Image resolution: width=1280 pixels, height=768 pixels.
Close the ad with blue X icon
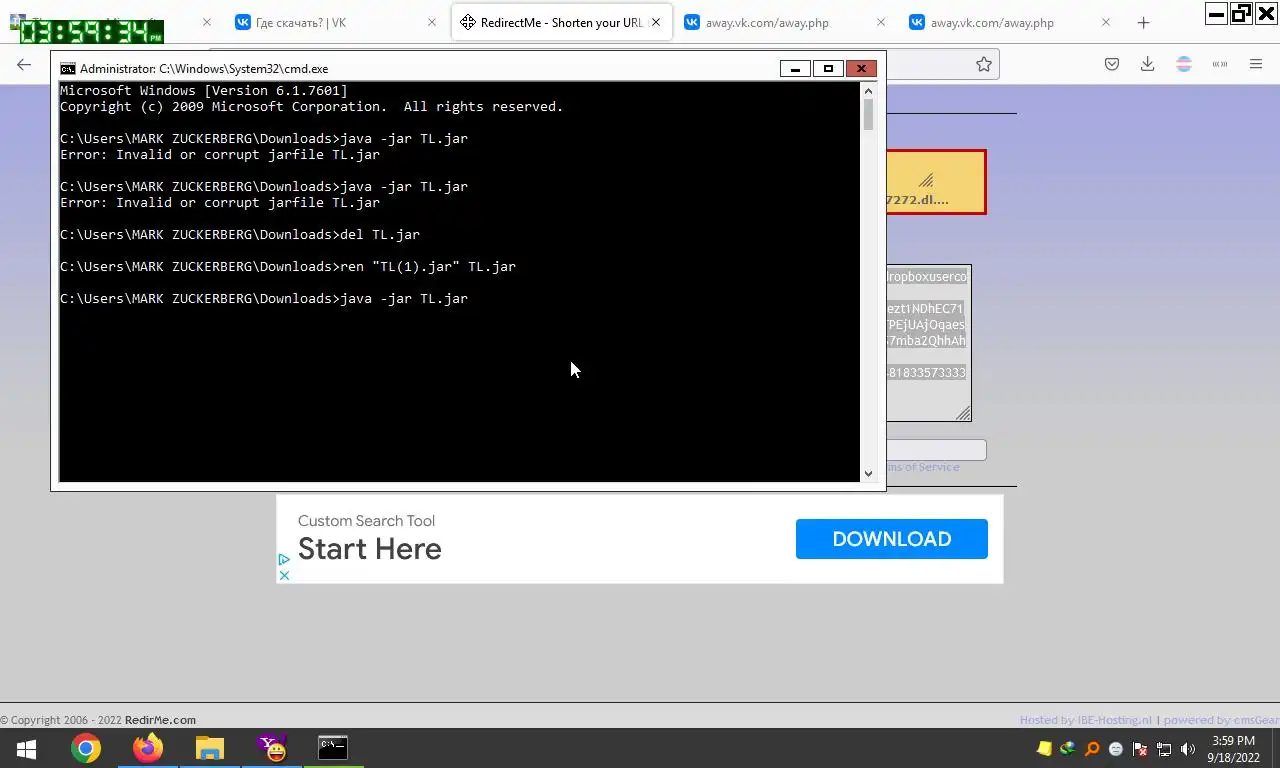(284, 575)
